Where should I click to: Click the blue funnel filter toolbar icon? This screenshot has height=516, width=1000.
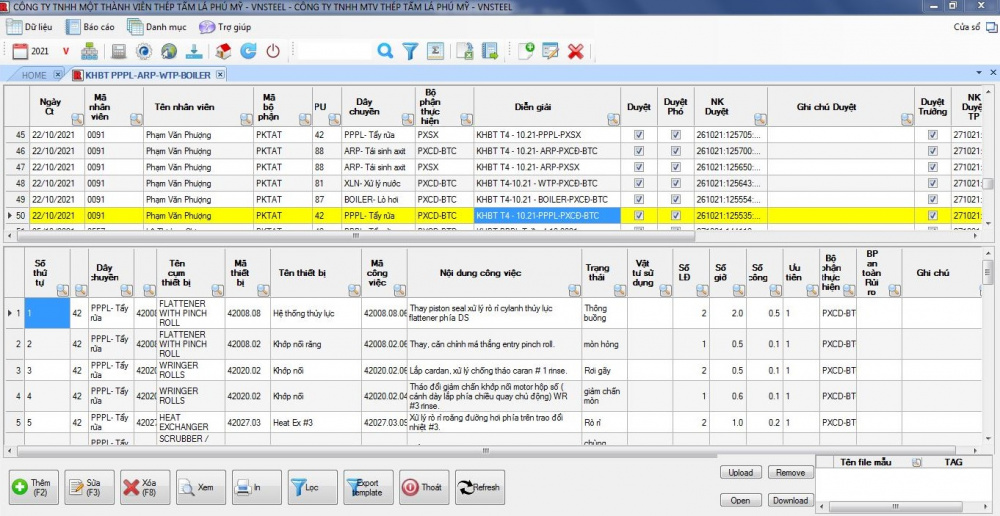click(410, 51)
